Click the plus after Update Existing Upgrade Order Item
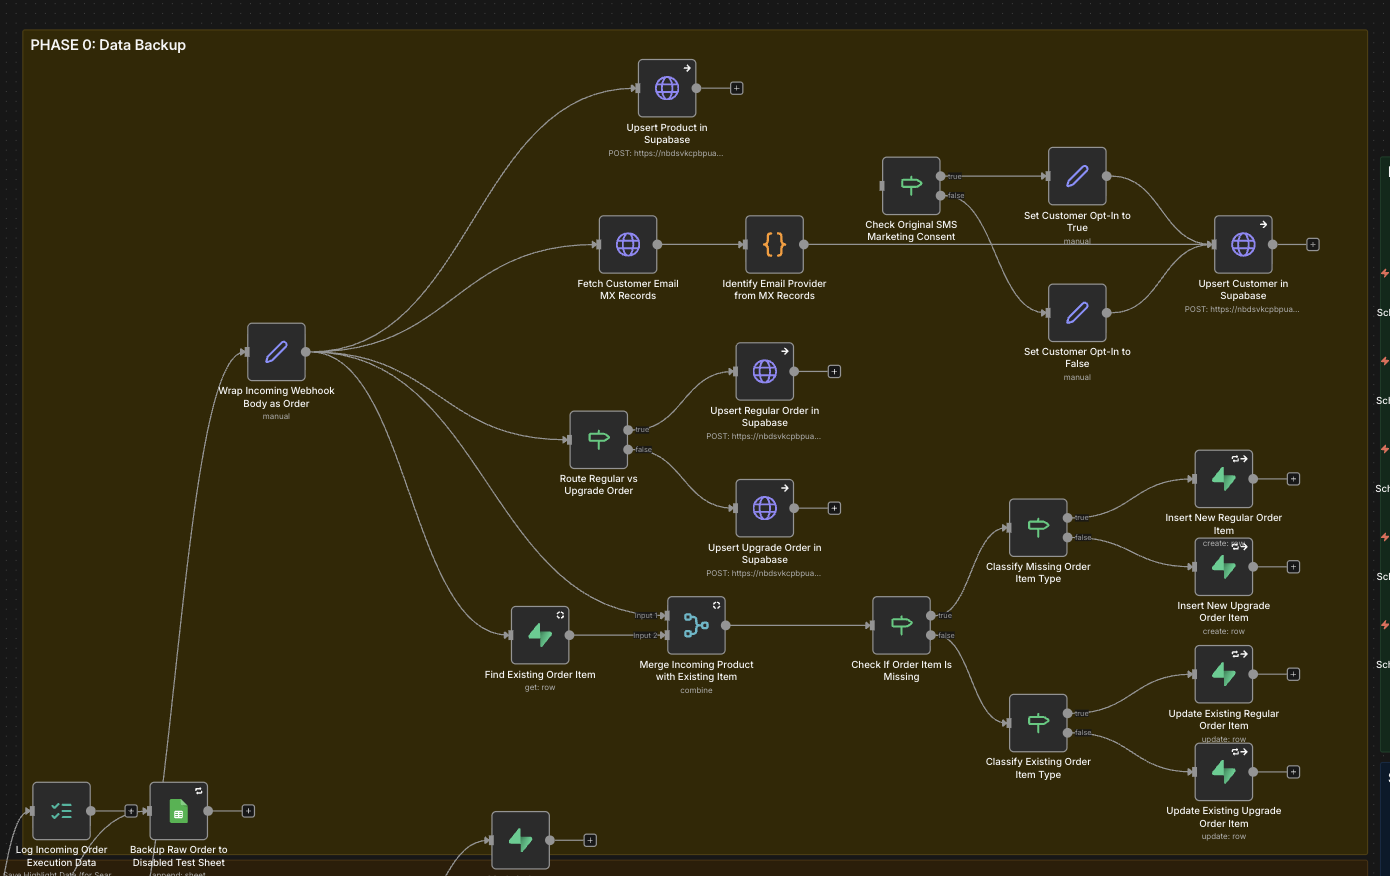The image size is (1390, 876). (1293, 772)
